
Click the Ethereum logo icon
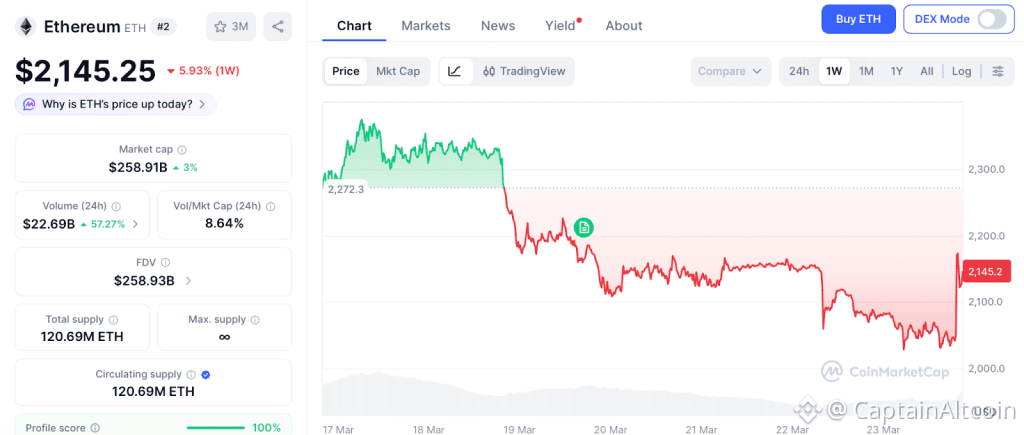click(25, 26)
